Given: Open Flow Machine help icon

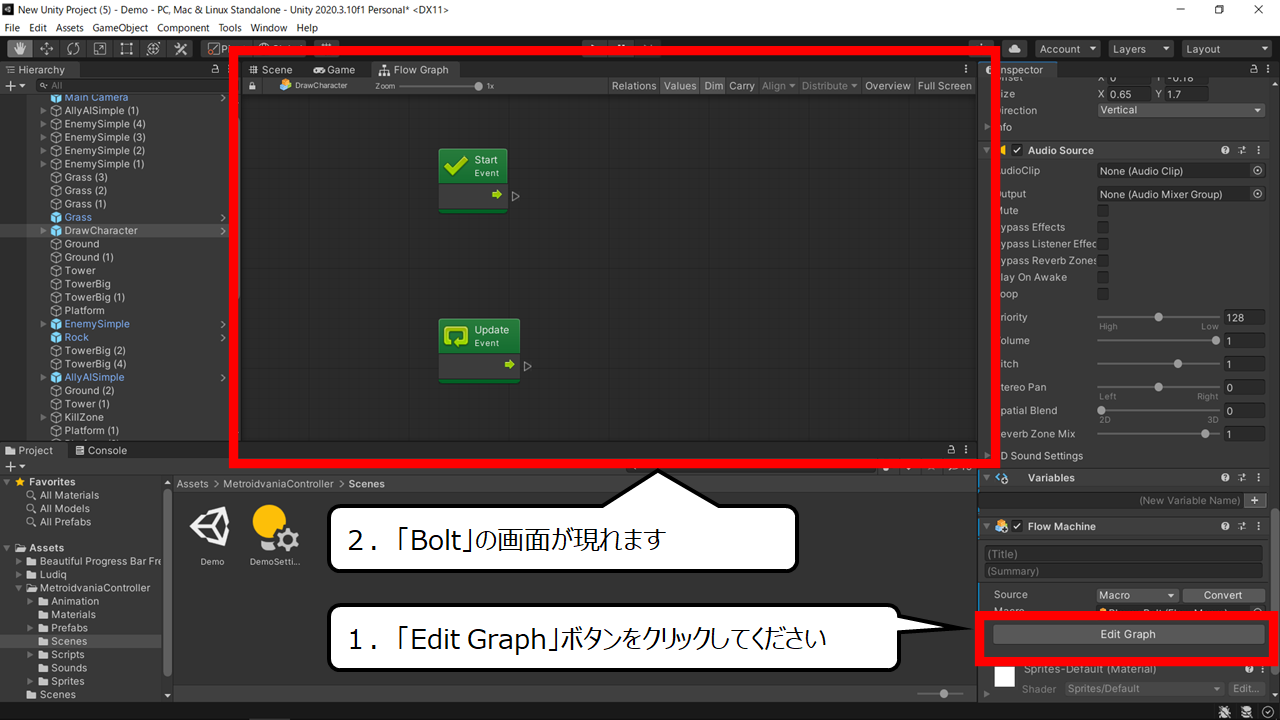Looking at the screenshot, I should click(x=1225, y=526).
